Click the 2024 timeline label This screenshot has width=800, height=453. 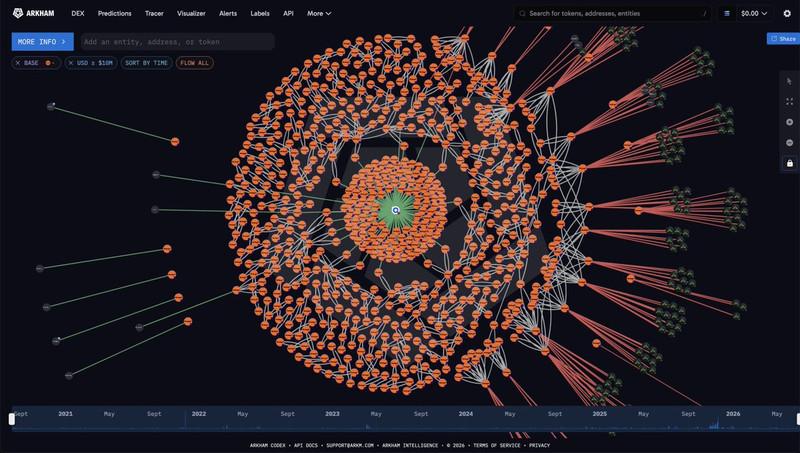pos(465,414)
